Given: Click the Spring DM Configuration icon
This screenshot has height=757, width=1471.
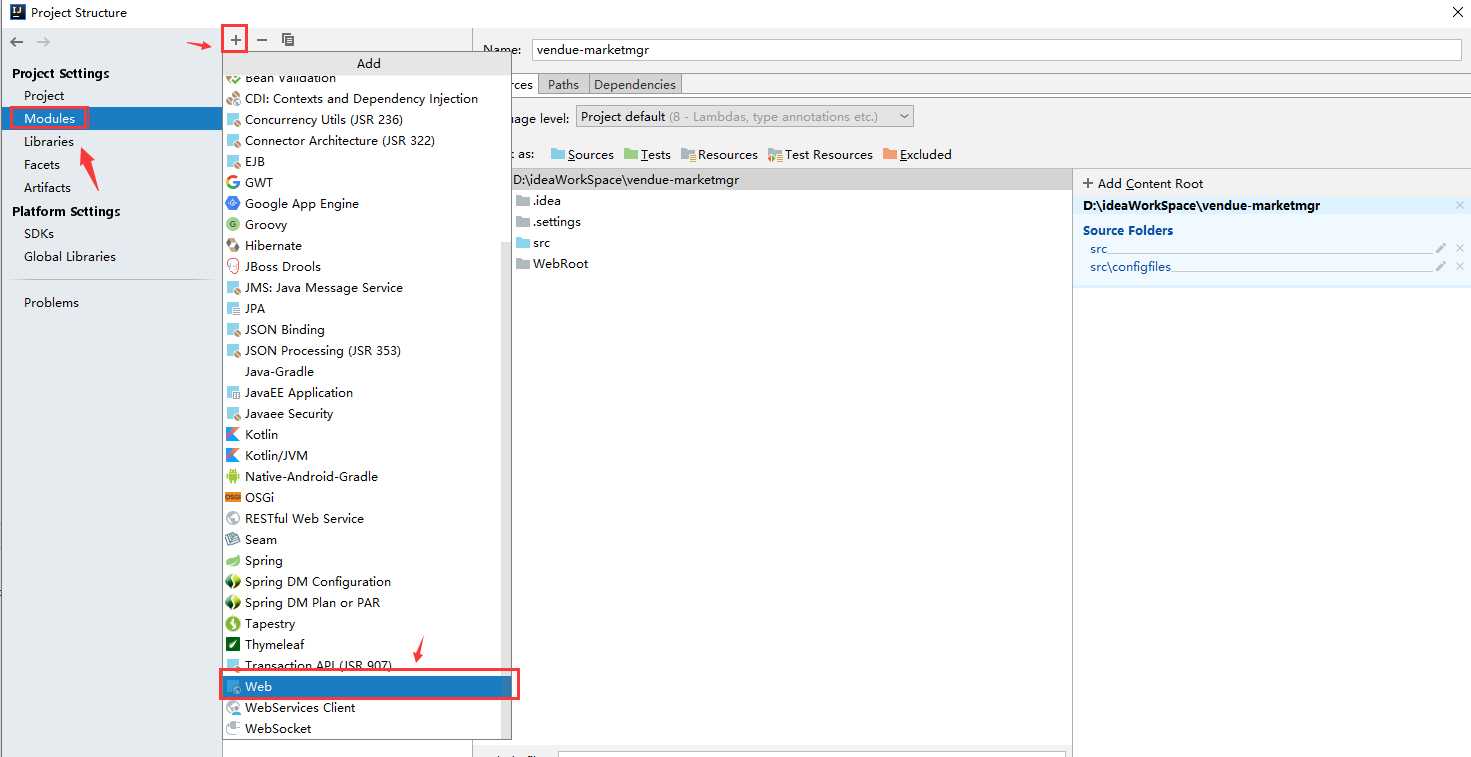Looking at the screenshot, I should coord(233,581).
